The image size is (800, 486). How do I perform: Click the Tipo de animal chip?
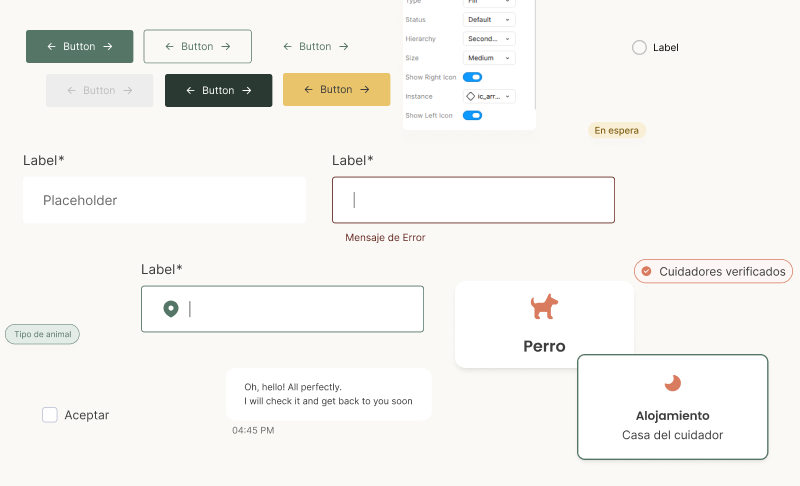click(42, 334)
